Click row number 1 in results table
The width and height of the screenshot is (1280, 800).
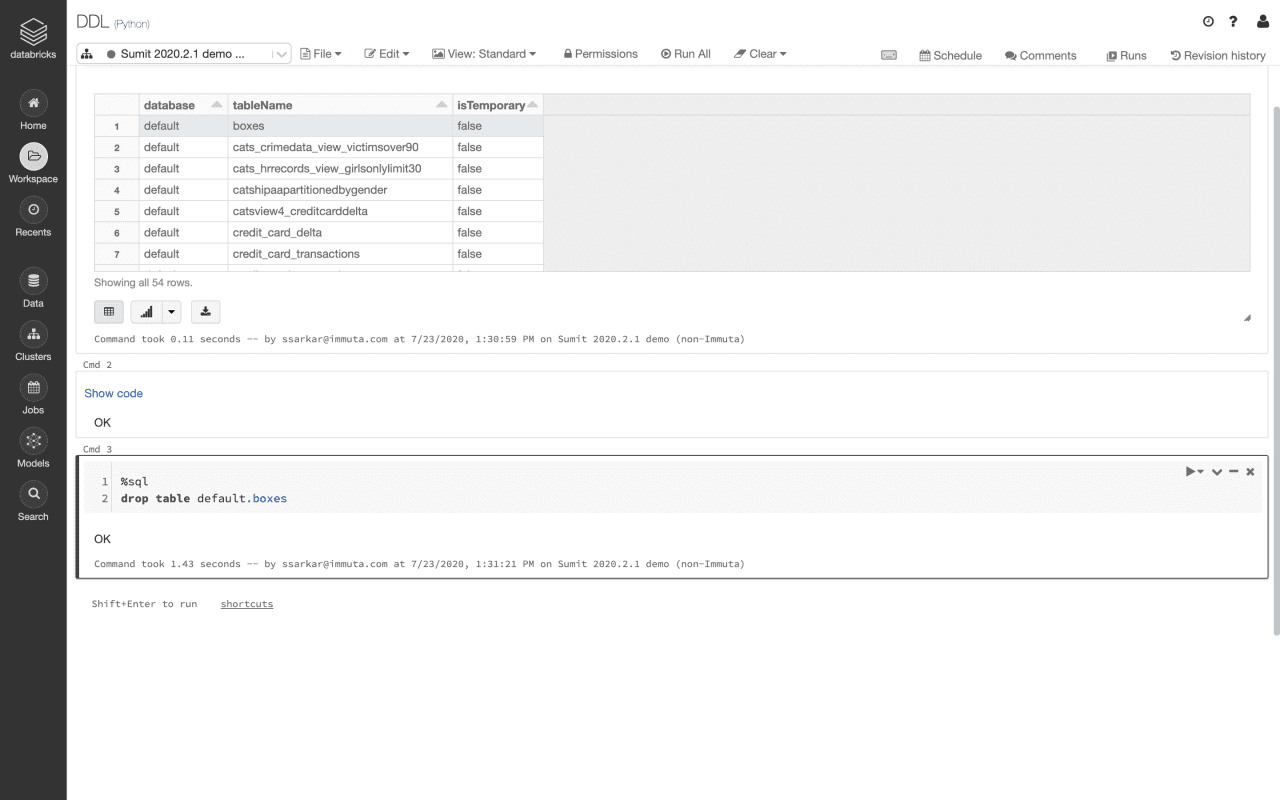click(117, 126)
